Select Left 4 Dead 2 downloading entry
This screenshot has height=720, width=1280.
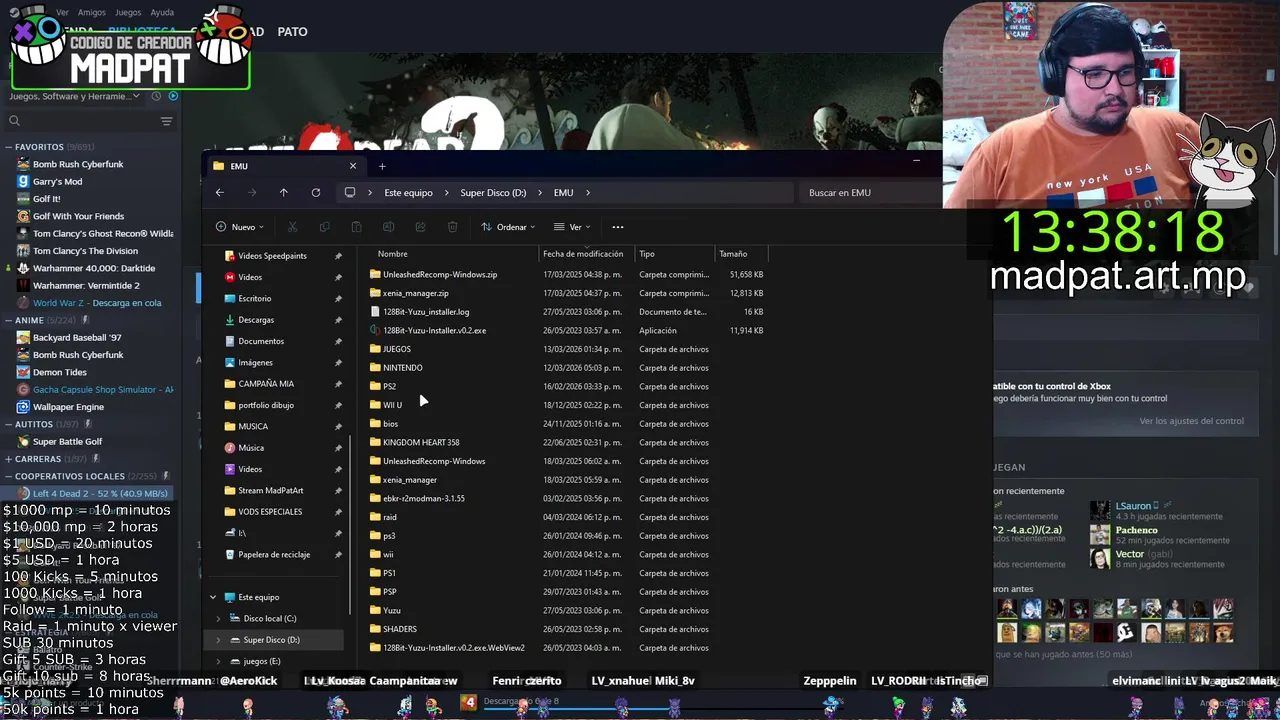(100, 493)
